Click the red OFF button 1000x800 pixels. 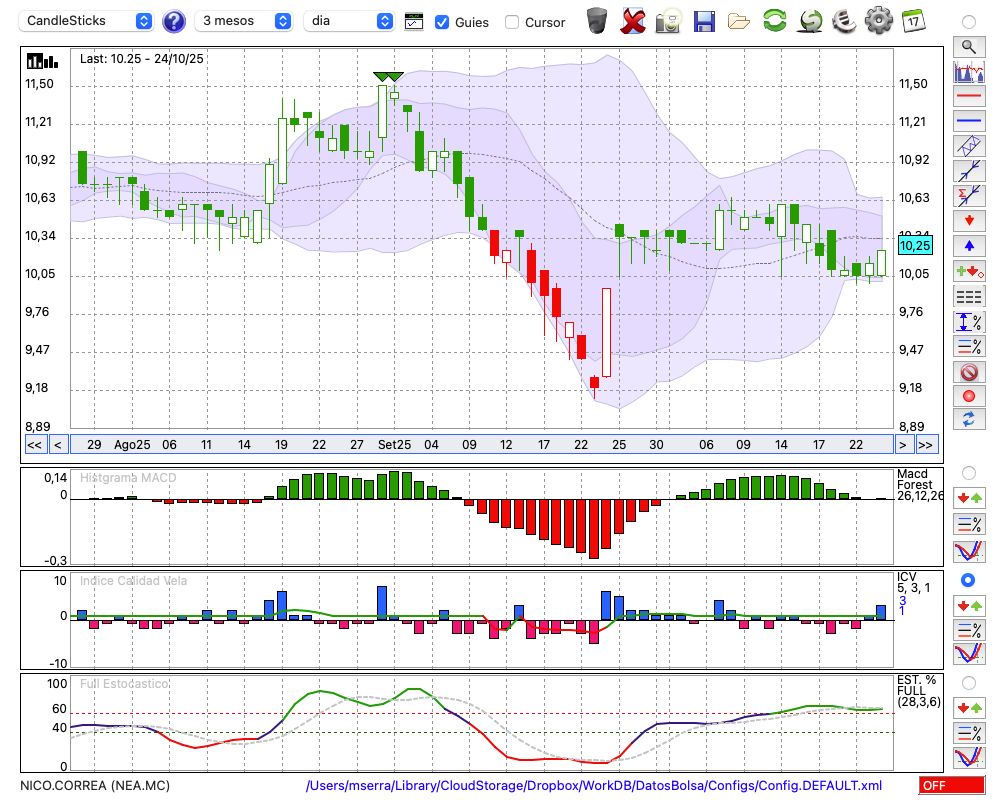pyautogui.click(x=950, y=786)
